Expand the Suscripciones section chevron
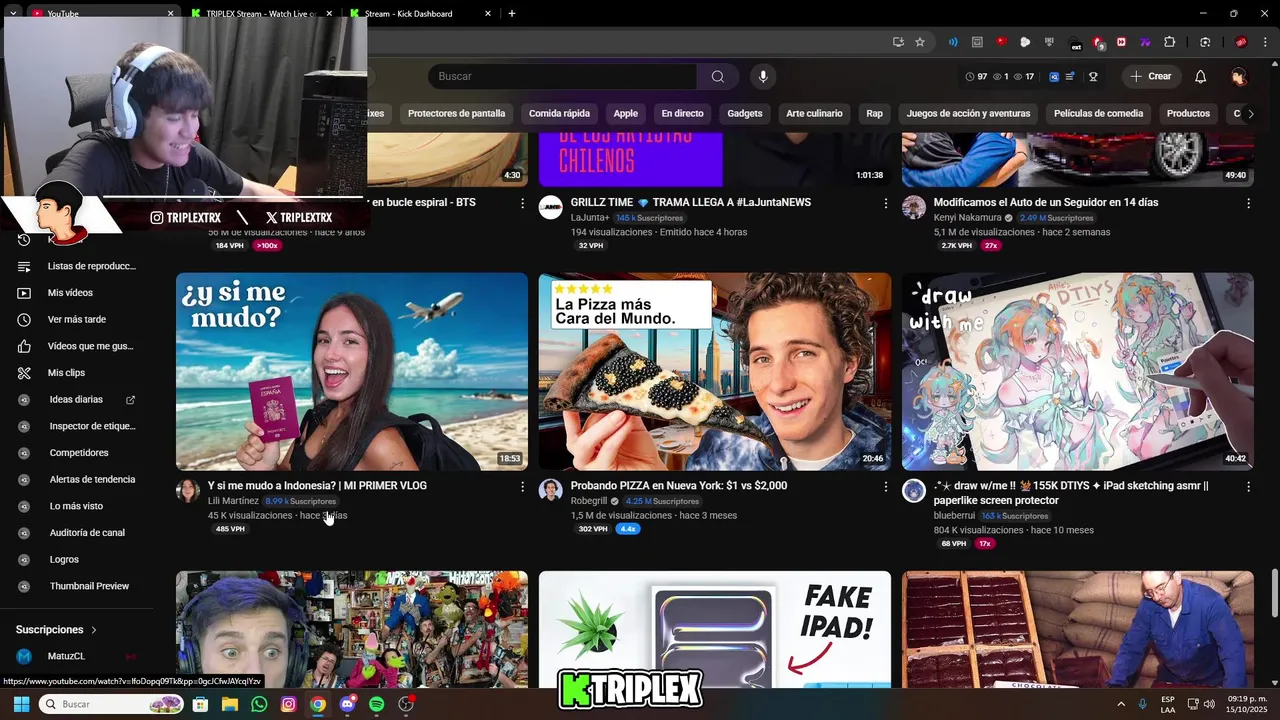Screen dimensions: 1280x720 click(94, 630)
